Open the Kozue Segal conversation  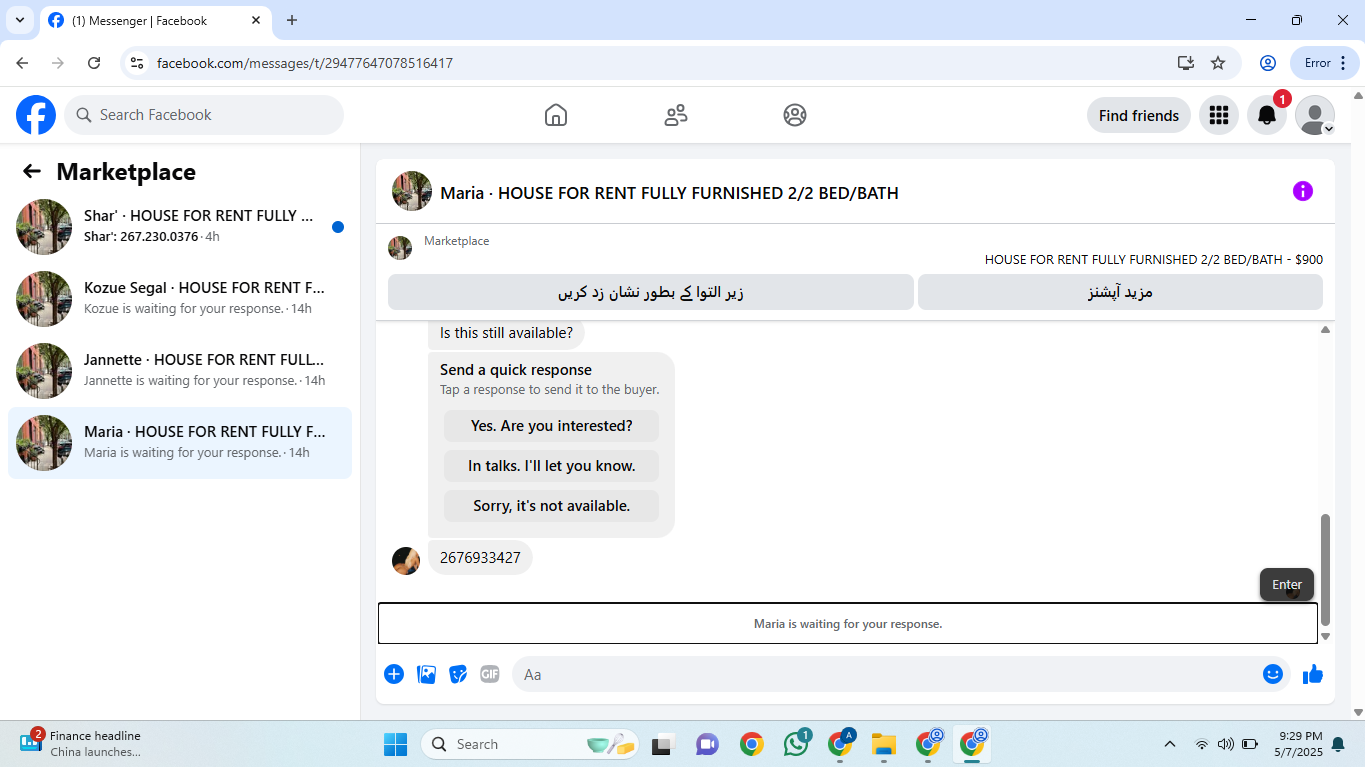[180, 299]
